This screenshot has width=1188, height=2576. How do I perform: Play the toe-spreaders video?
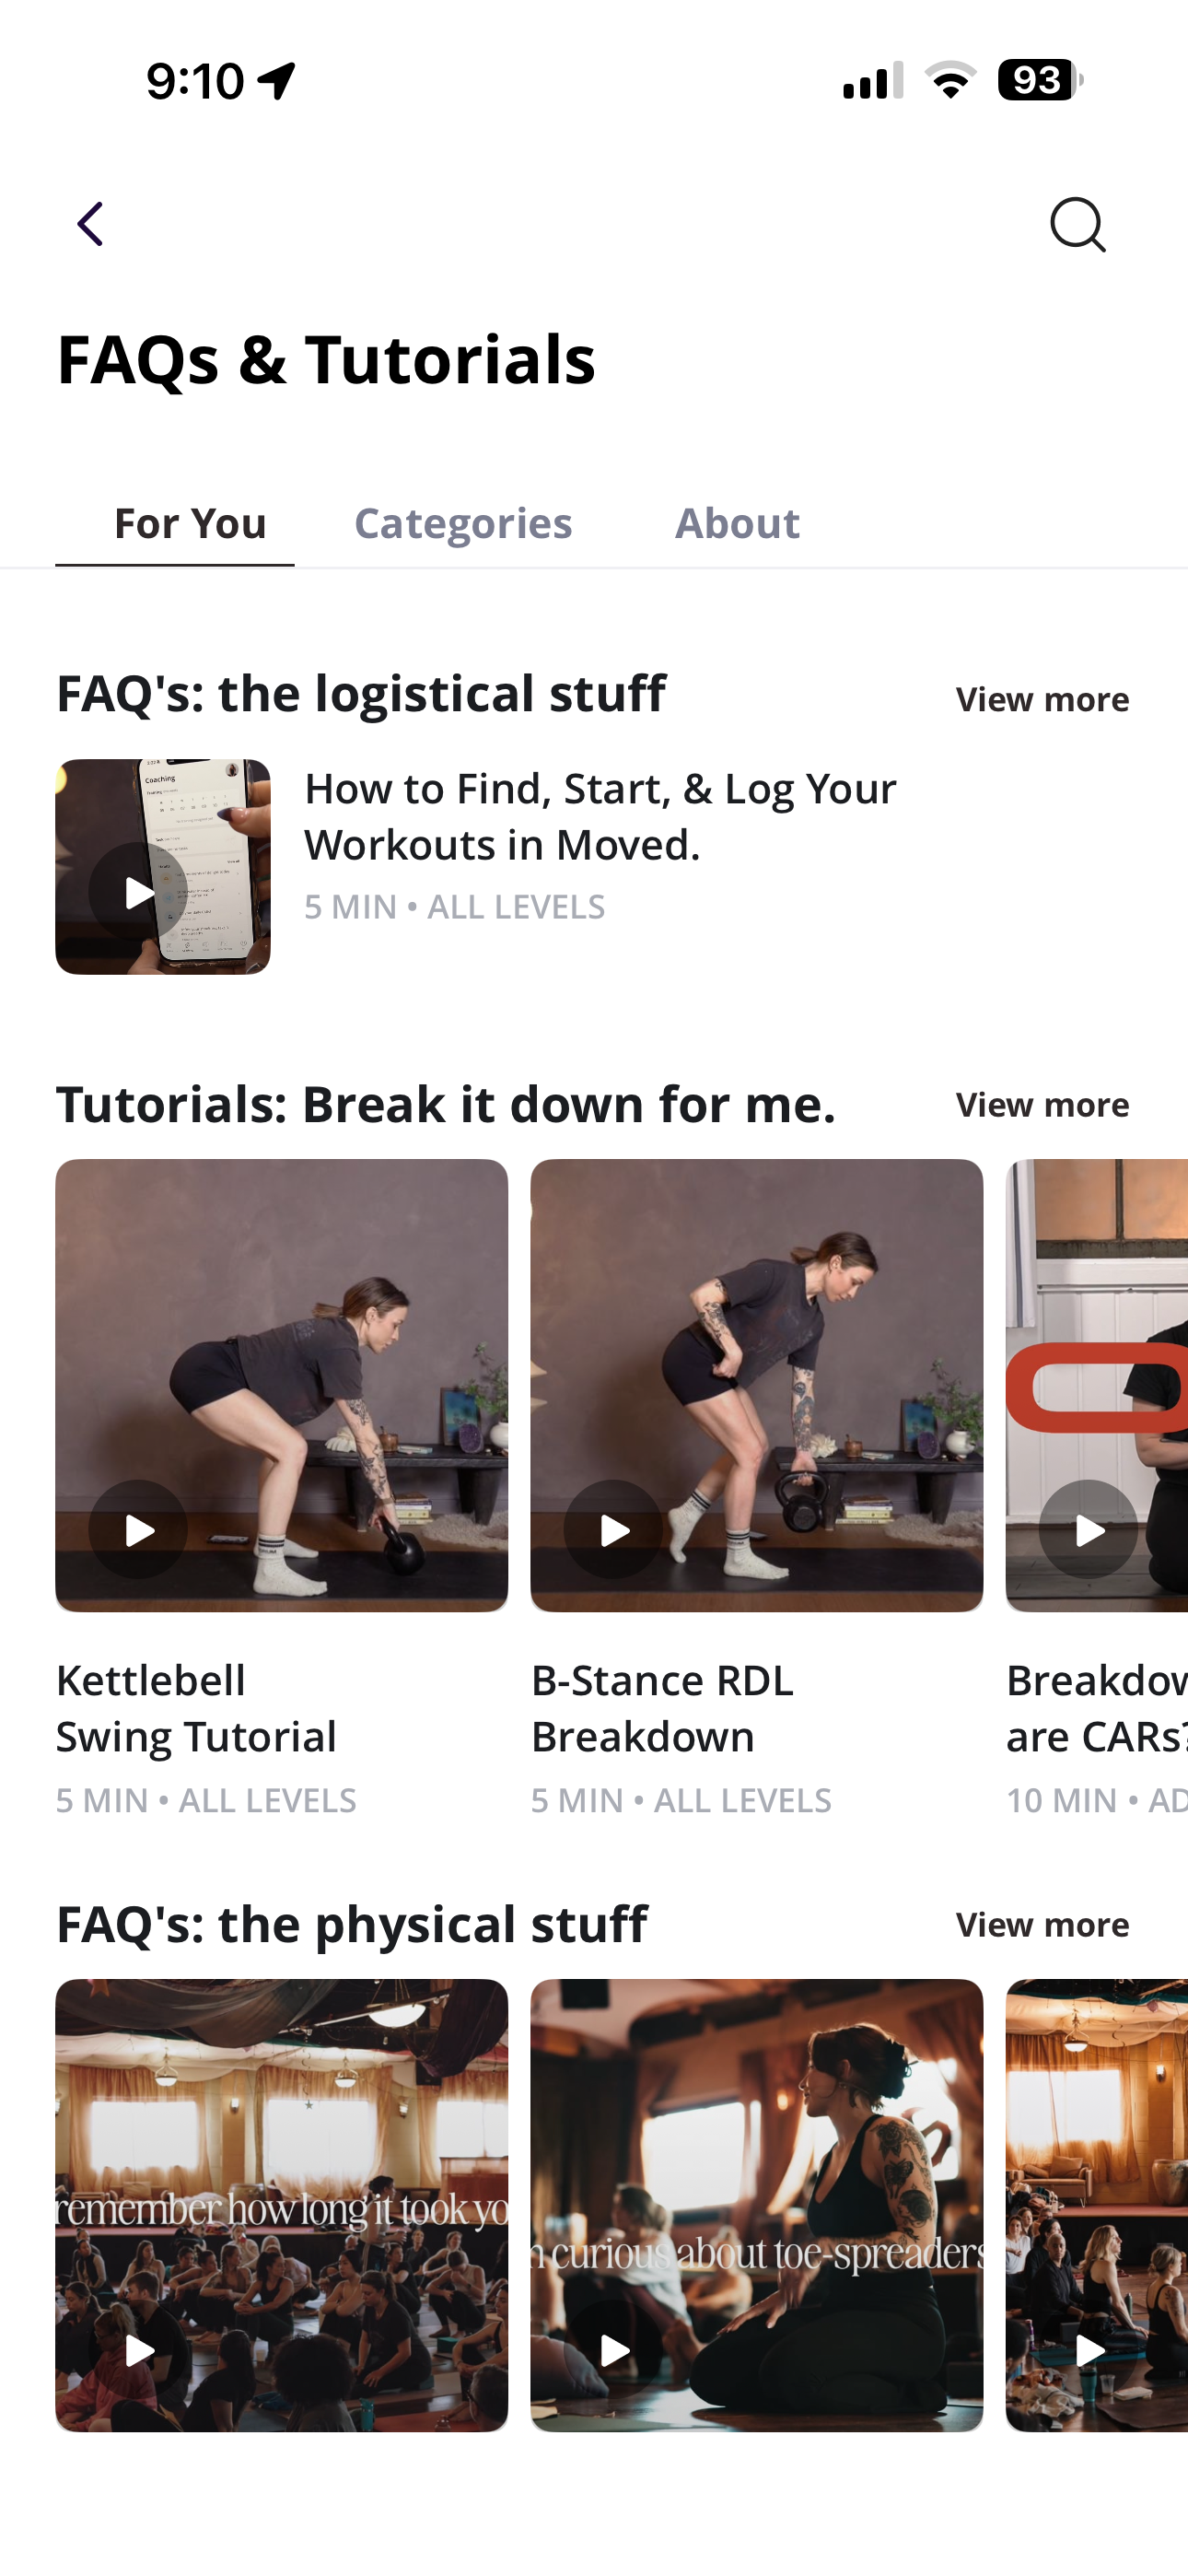(613, 2350)
